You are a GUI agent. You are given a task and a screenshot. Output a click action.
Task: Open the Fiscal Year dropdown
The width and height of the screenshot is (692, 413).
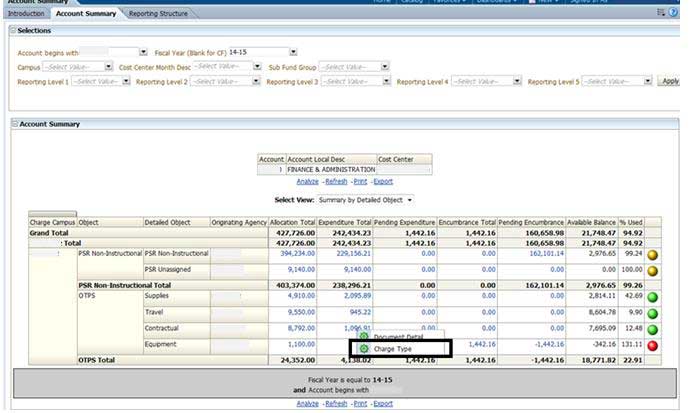point(292,51)
